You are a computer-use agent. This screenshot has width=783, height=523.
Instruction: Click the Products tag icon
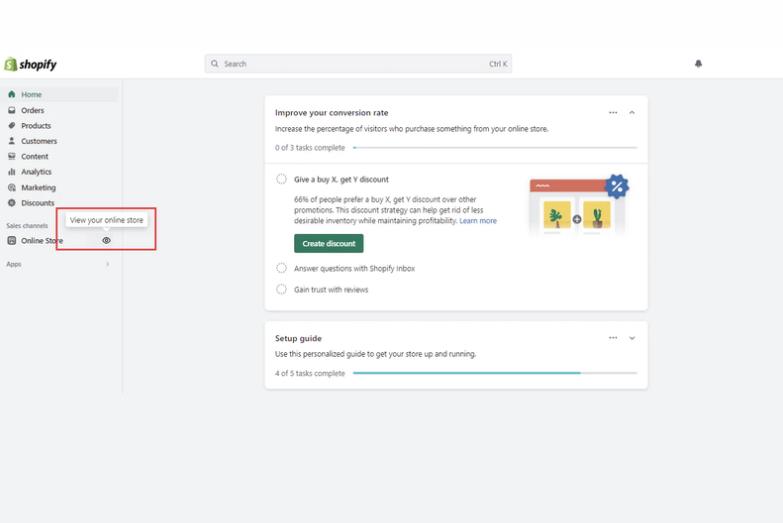(x=11, y=126)
